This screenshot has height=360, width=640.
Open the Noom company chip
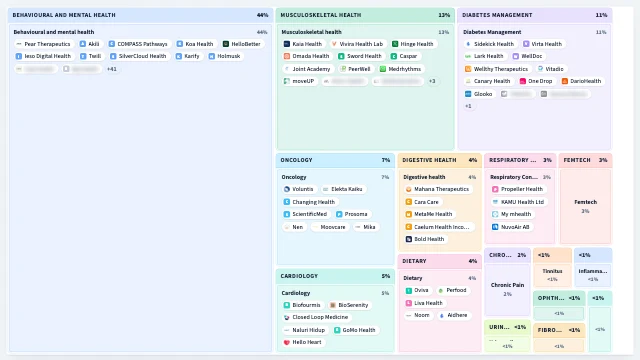(418, 316)
